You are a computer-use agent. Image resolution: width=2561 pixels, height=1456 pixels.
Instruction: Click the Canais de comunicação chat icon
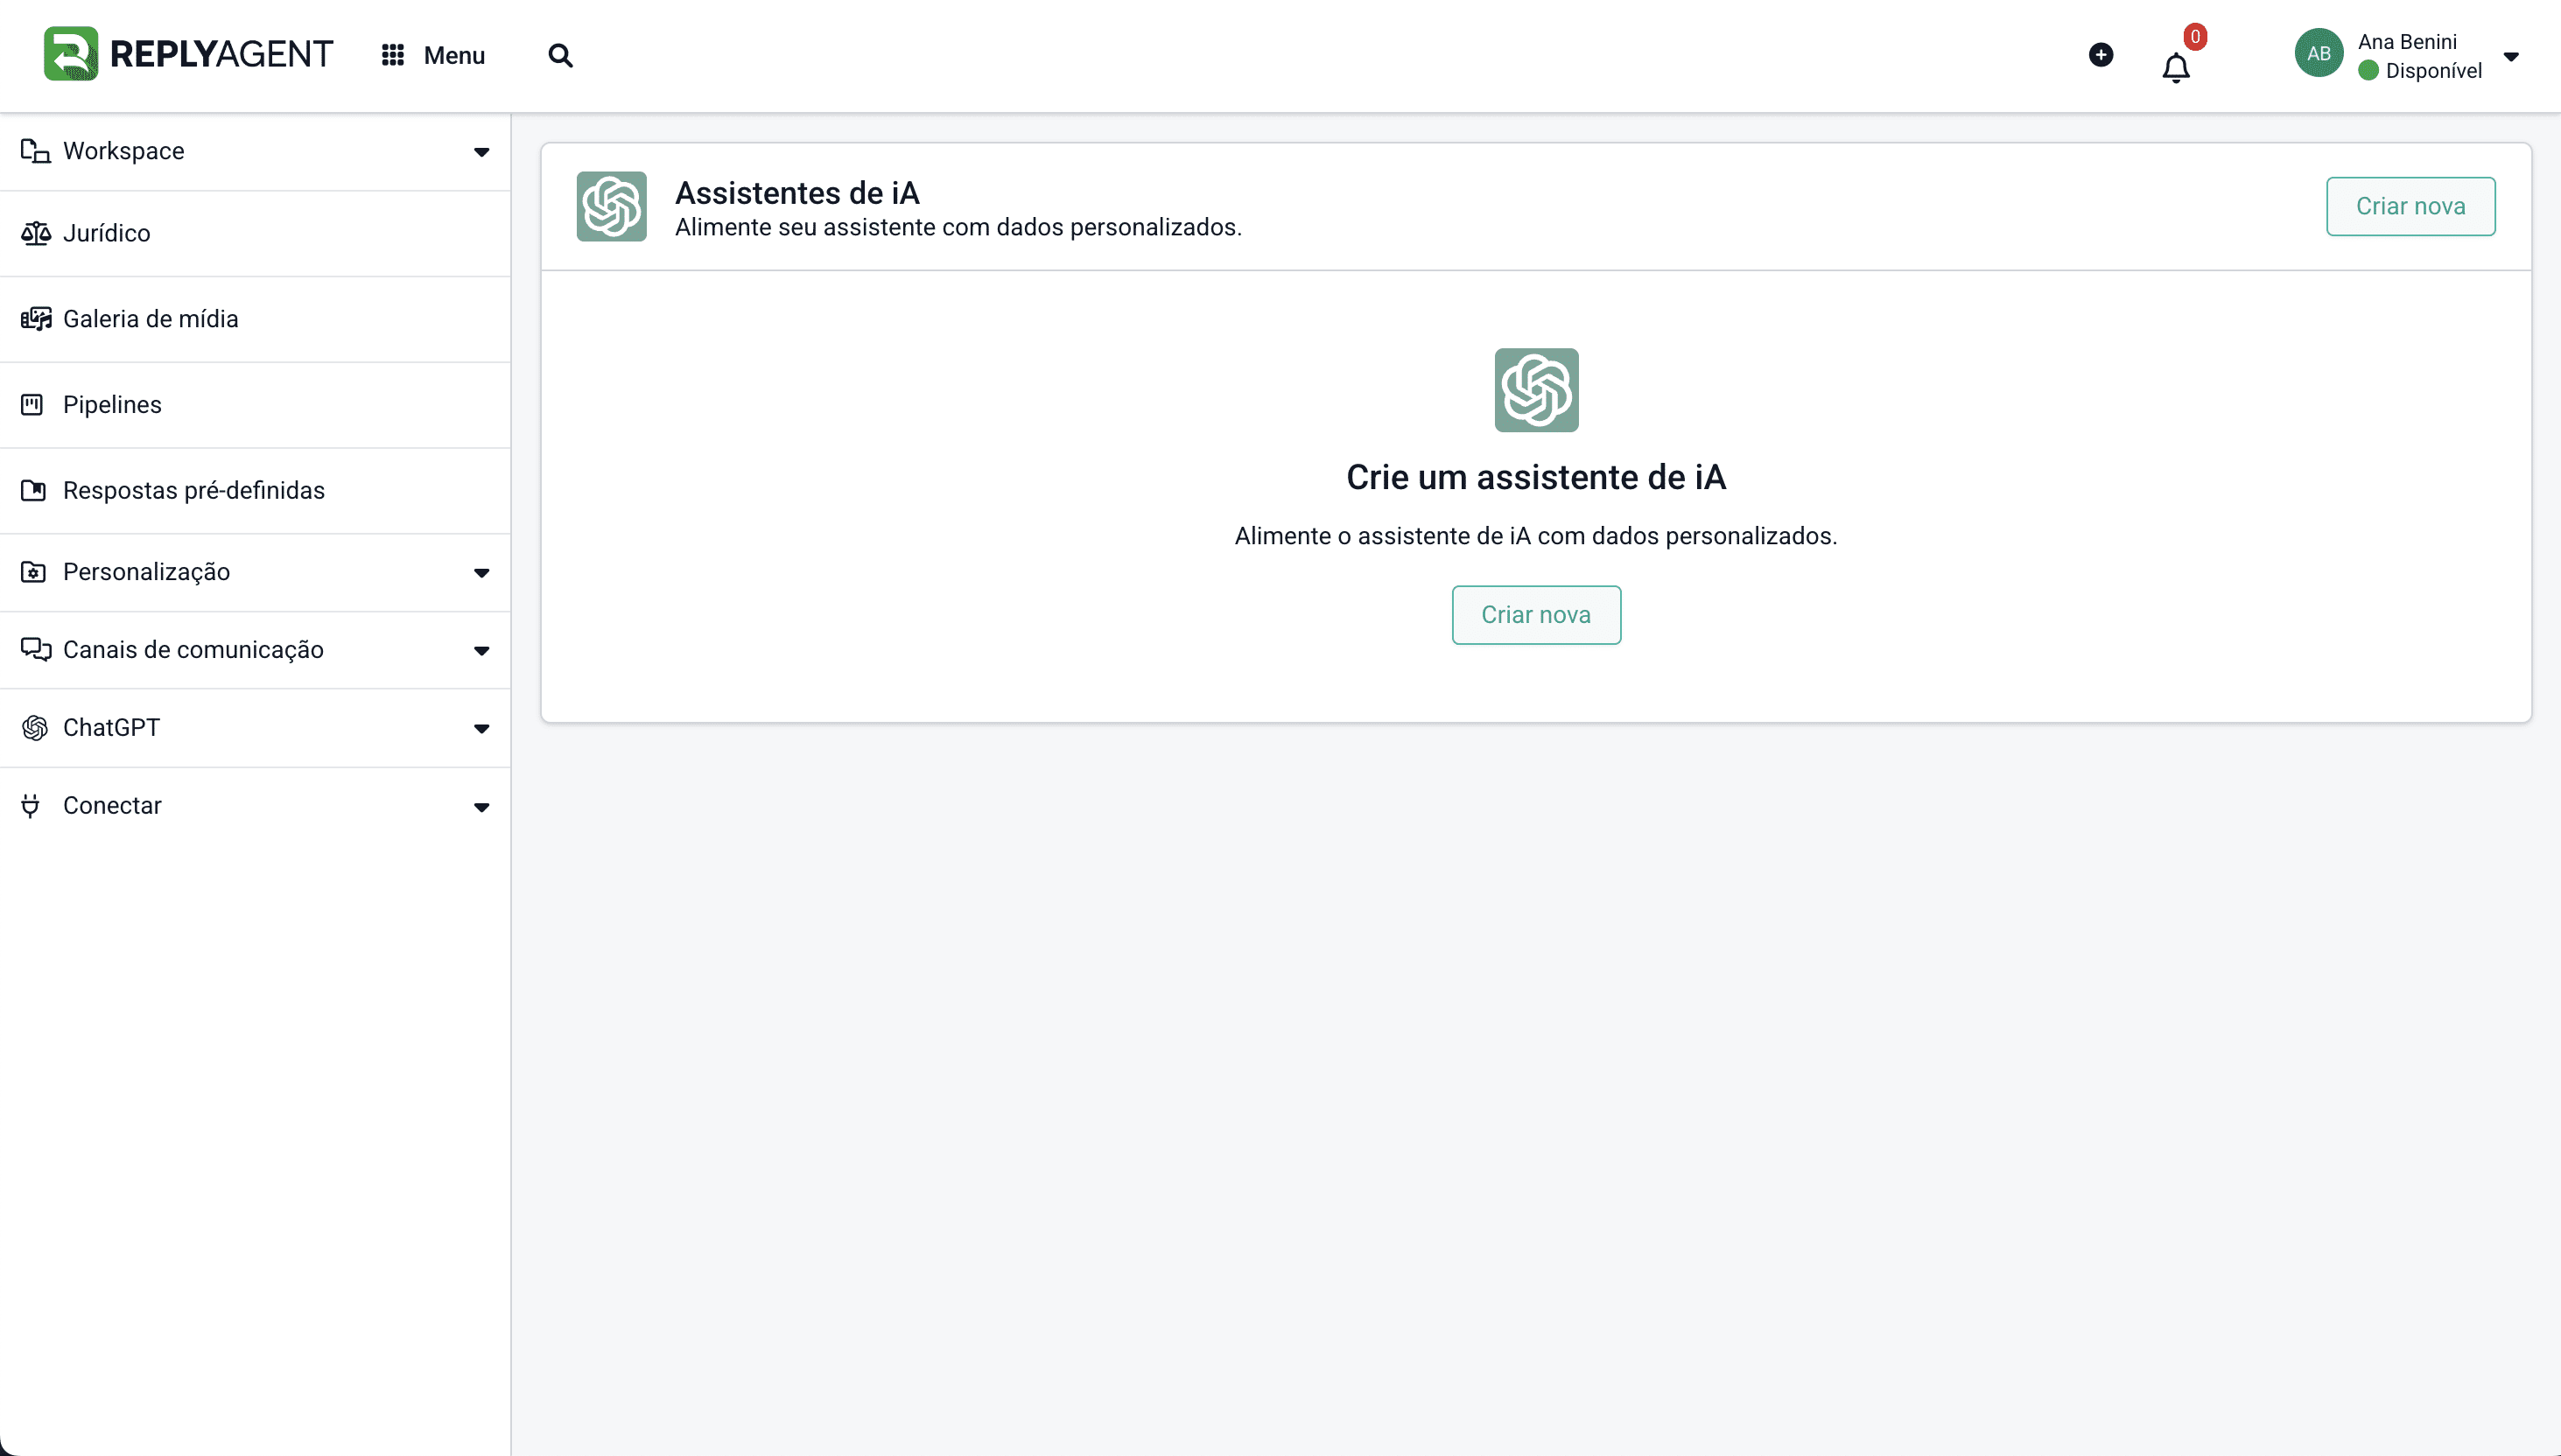point(35,650)
